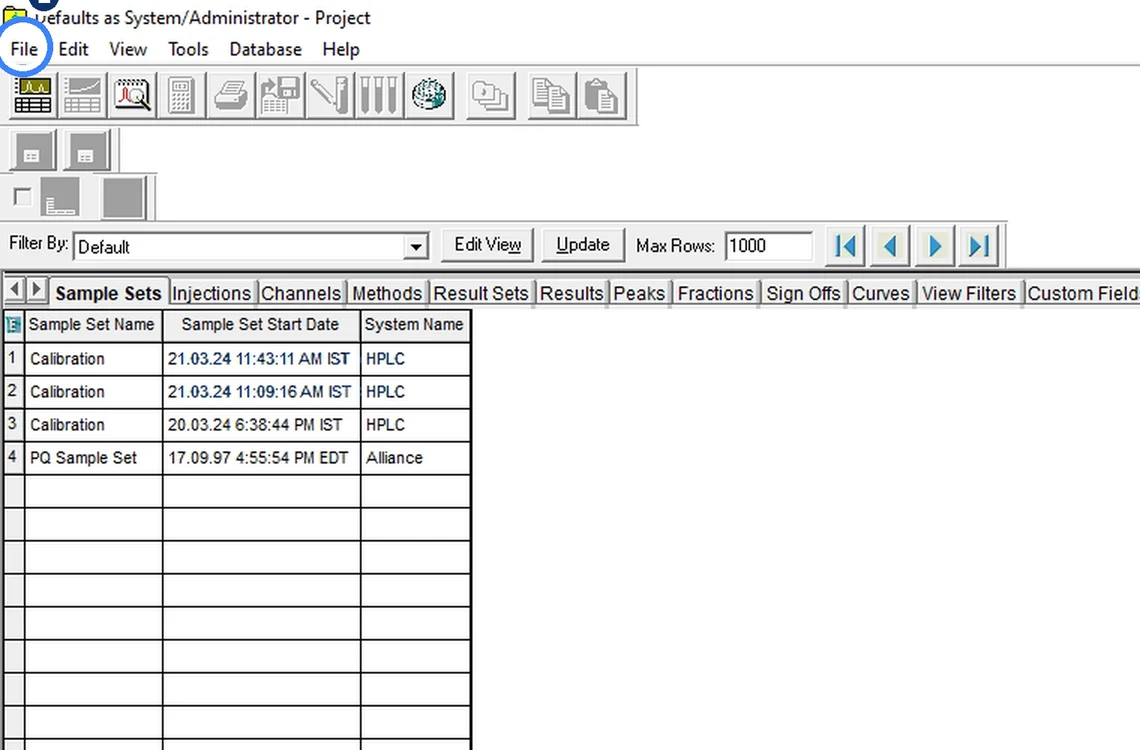Switch to the Custom Fields tab
This screenshot has height=750, width=1140.
[1083, 293]
